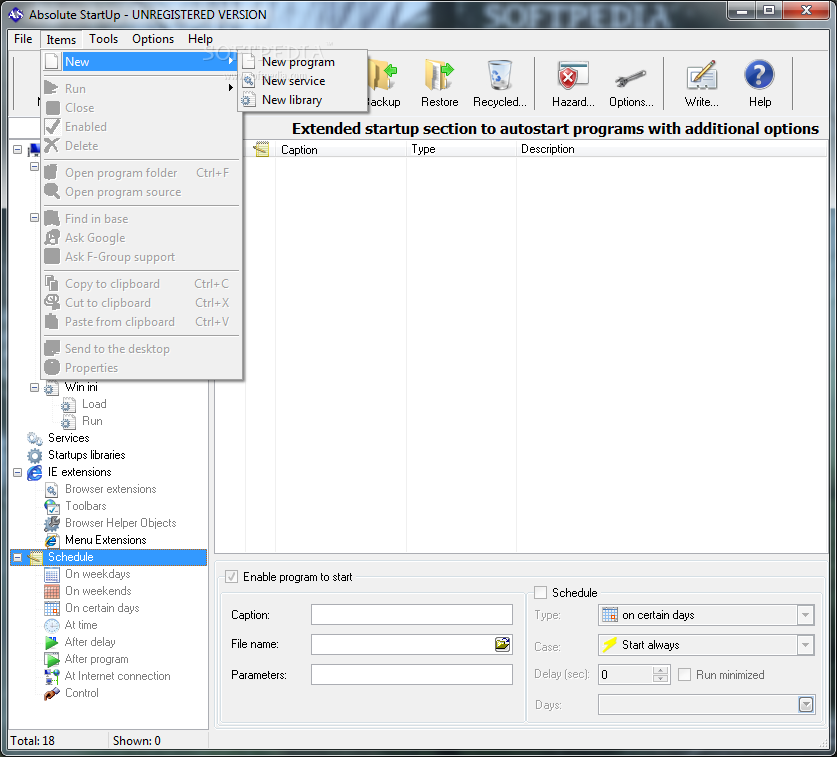Screen dimensions: 837x757
Task: Click the Delay (sec) number field
Action: click(626, 675)
